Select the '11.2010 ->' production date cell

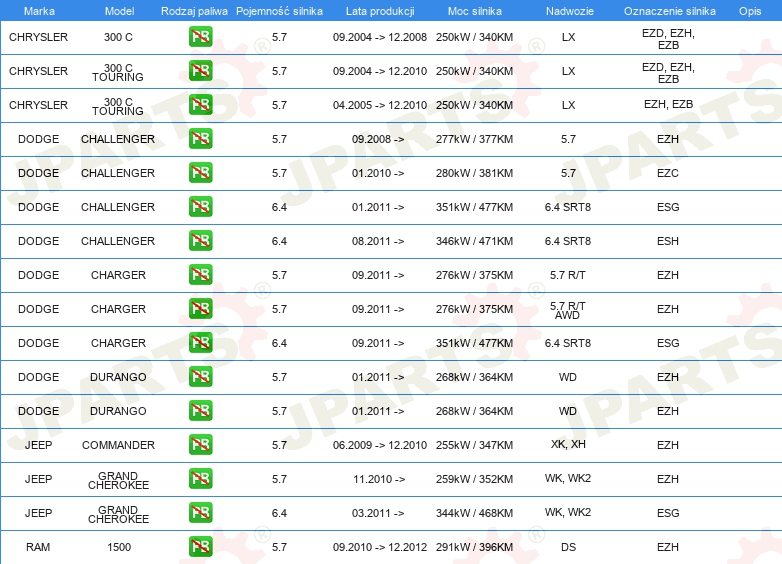click(x=379, y=479)
